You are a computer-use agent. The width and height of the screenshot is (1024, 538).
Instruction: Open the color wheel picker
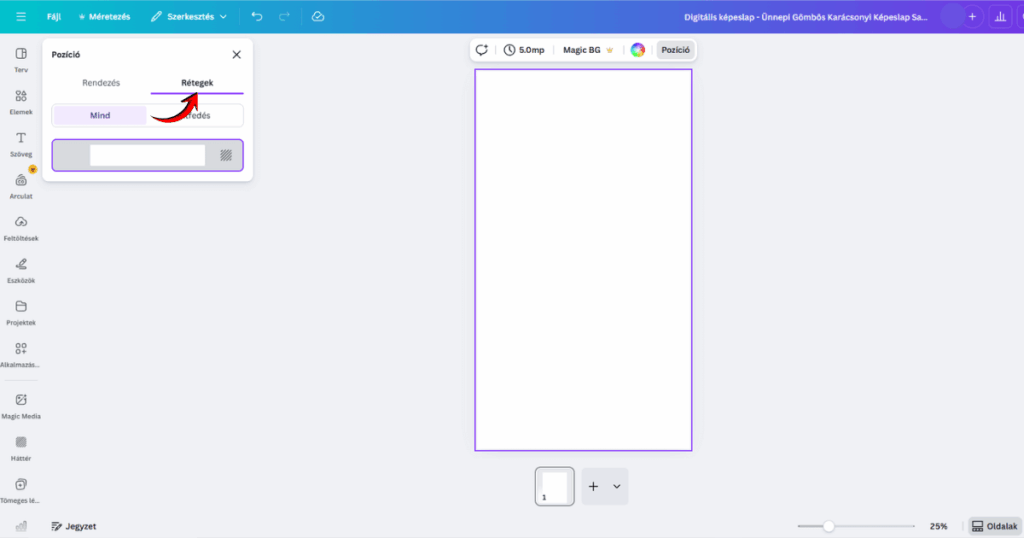(637, 50)
